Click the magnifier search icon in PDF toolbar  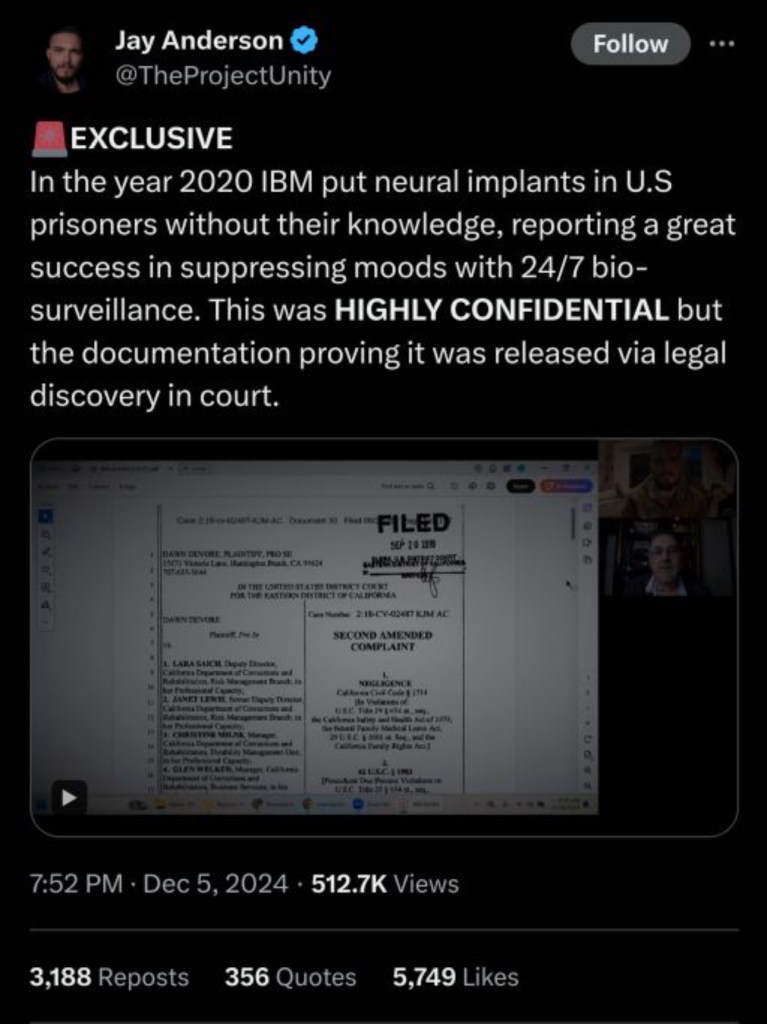click(x=431, y=485)
